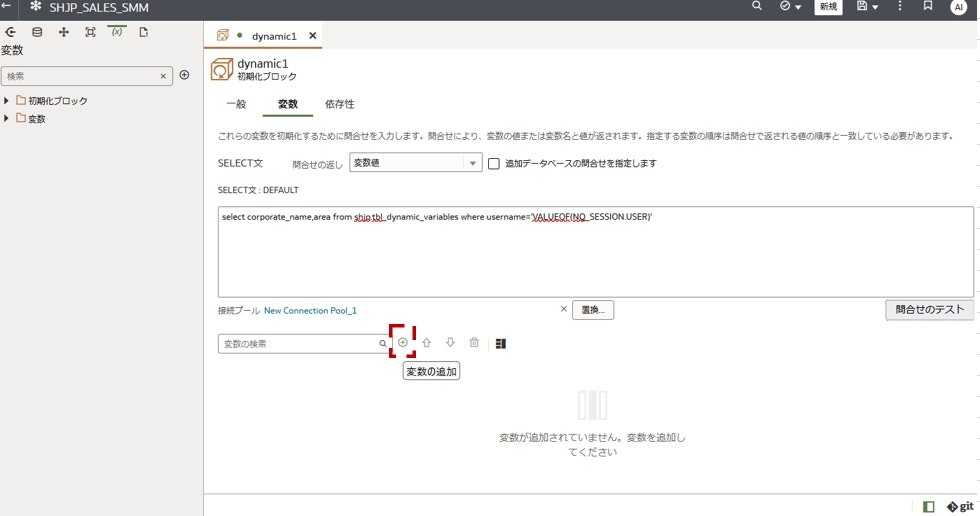Click the dynamic1 initialization block icon
This screenshot has height=516, width=980.
coord(222,69)
